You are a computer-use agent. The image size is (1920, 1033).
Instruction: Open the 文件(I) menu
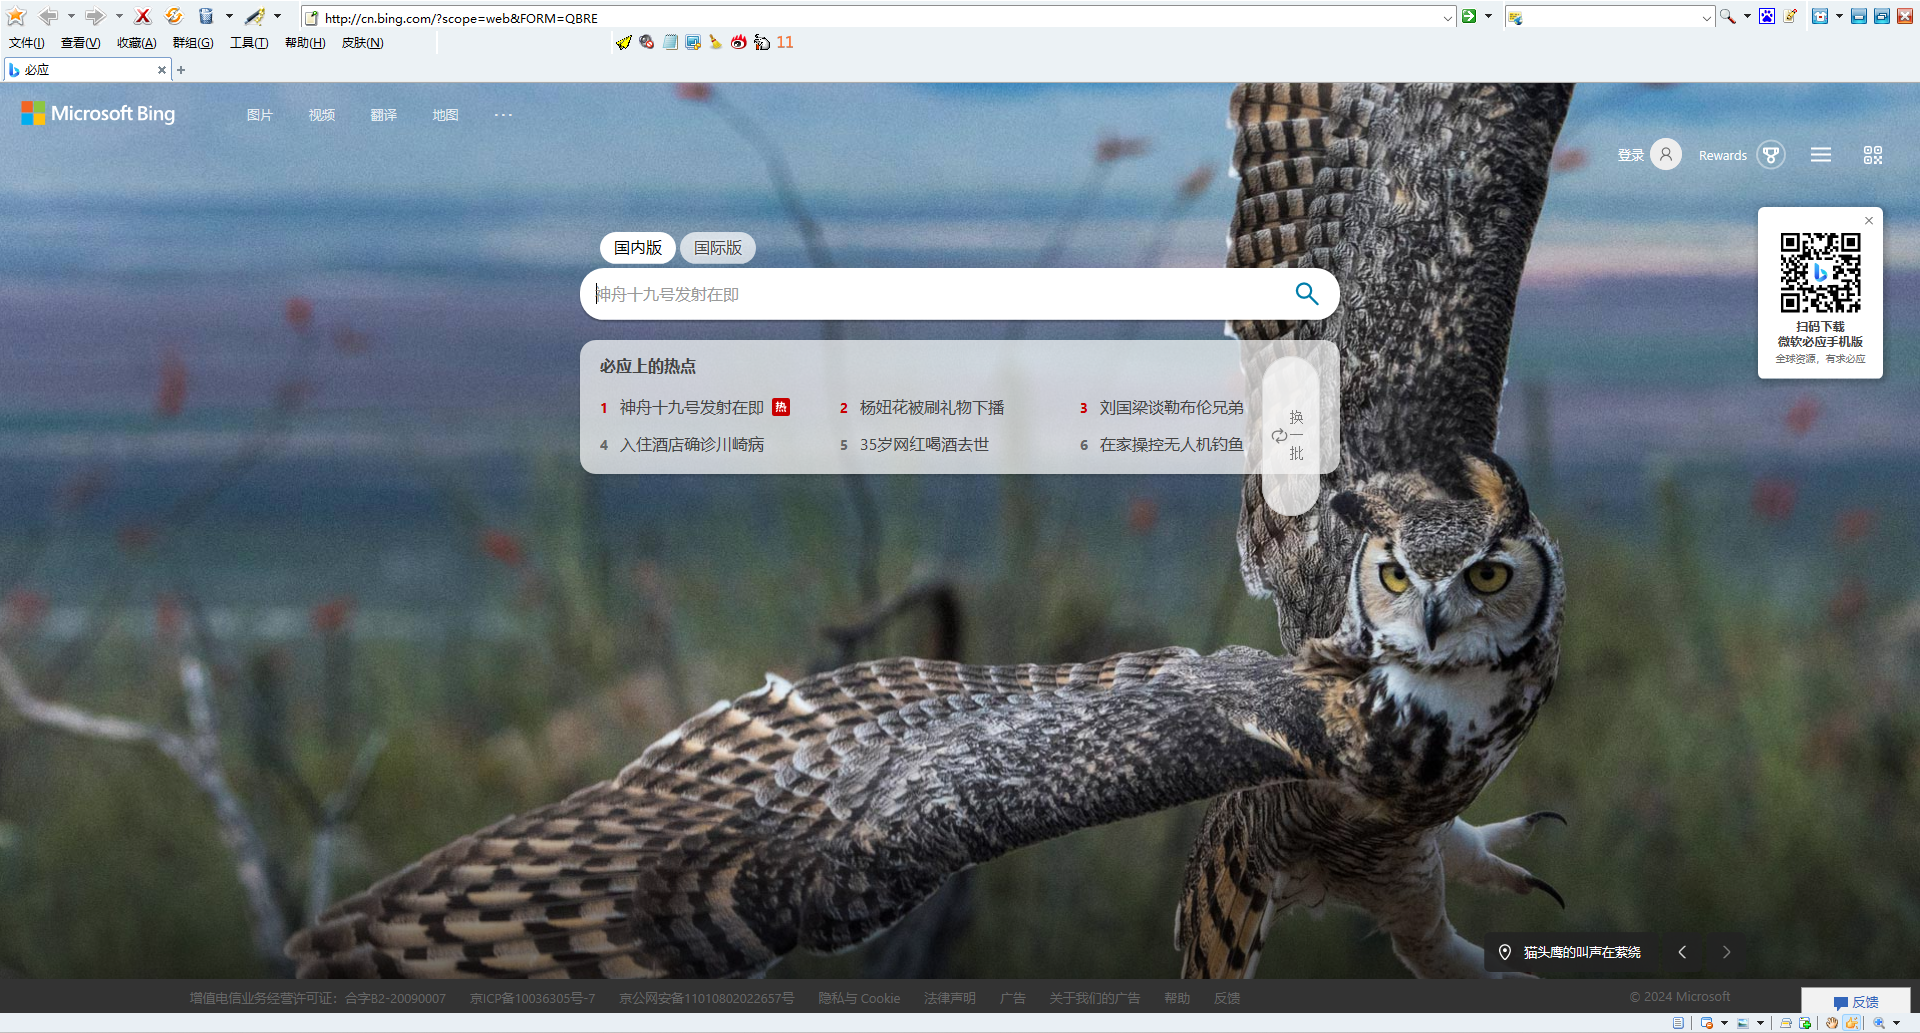click(x=27, y=43)
